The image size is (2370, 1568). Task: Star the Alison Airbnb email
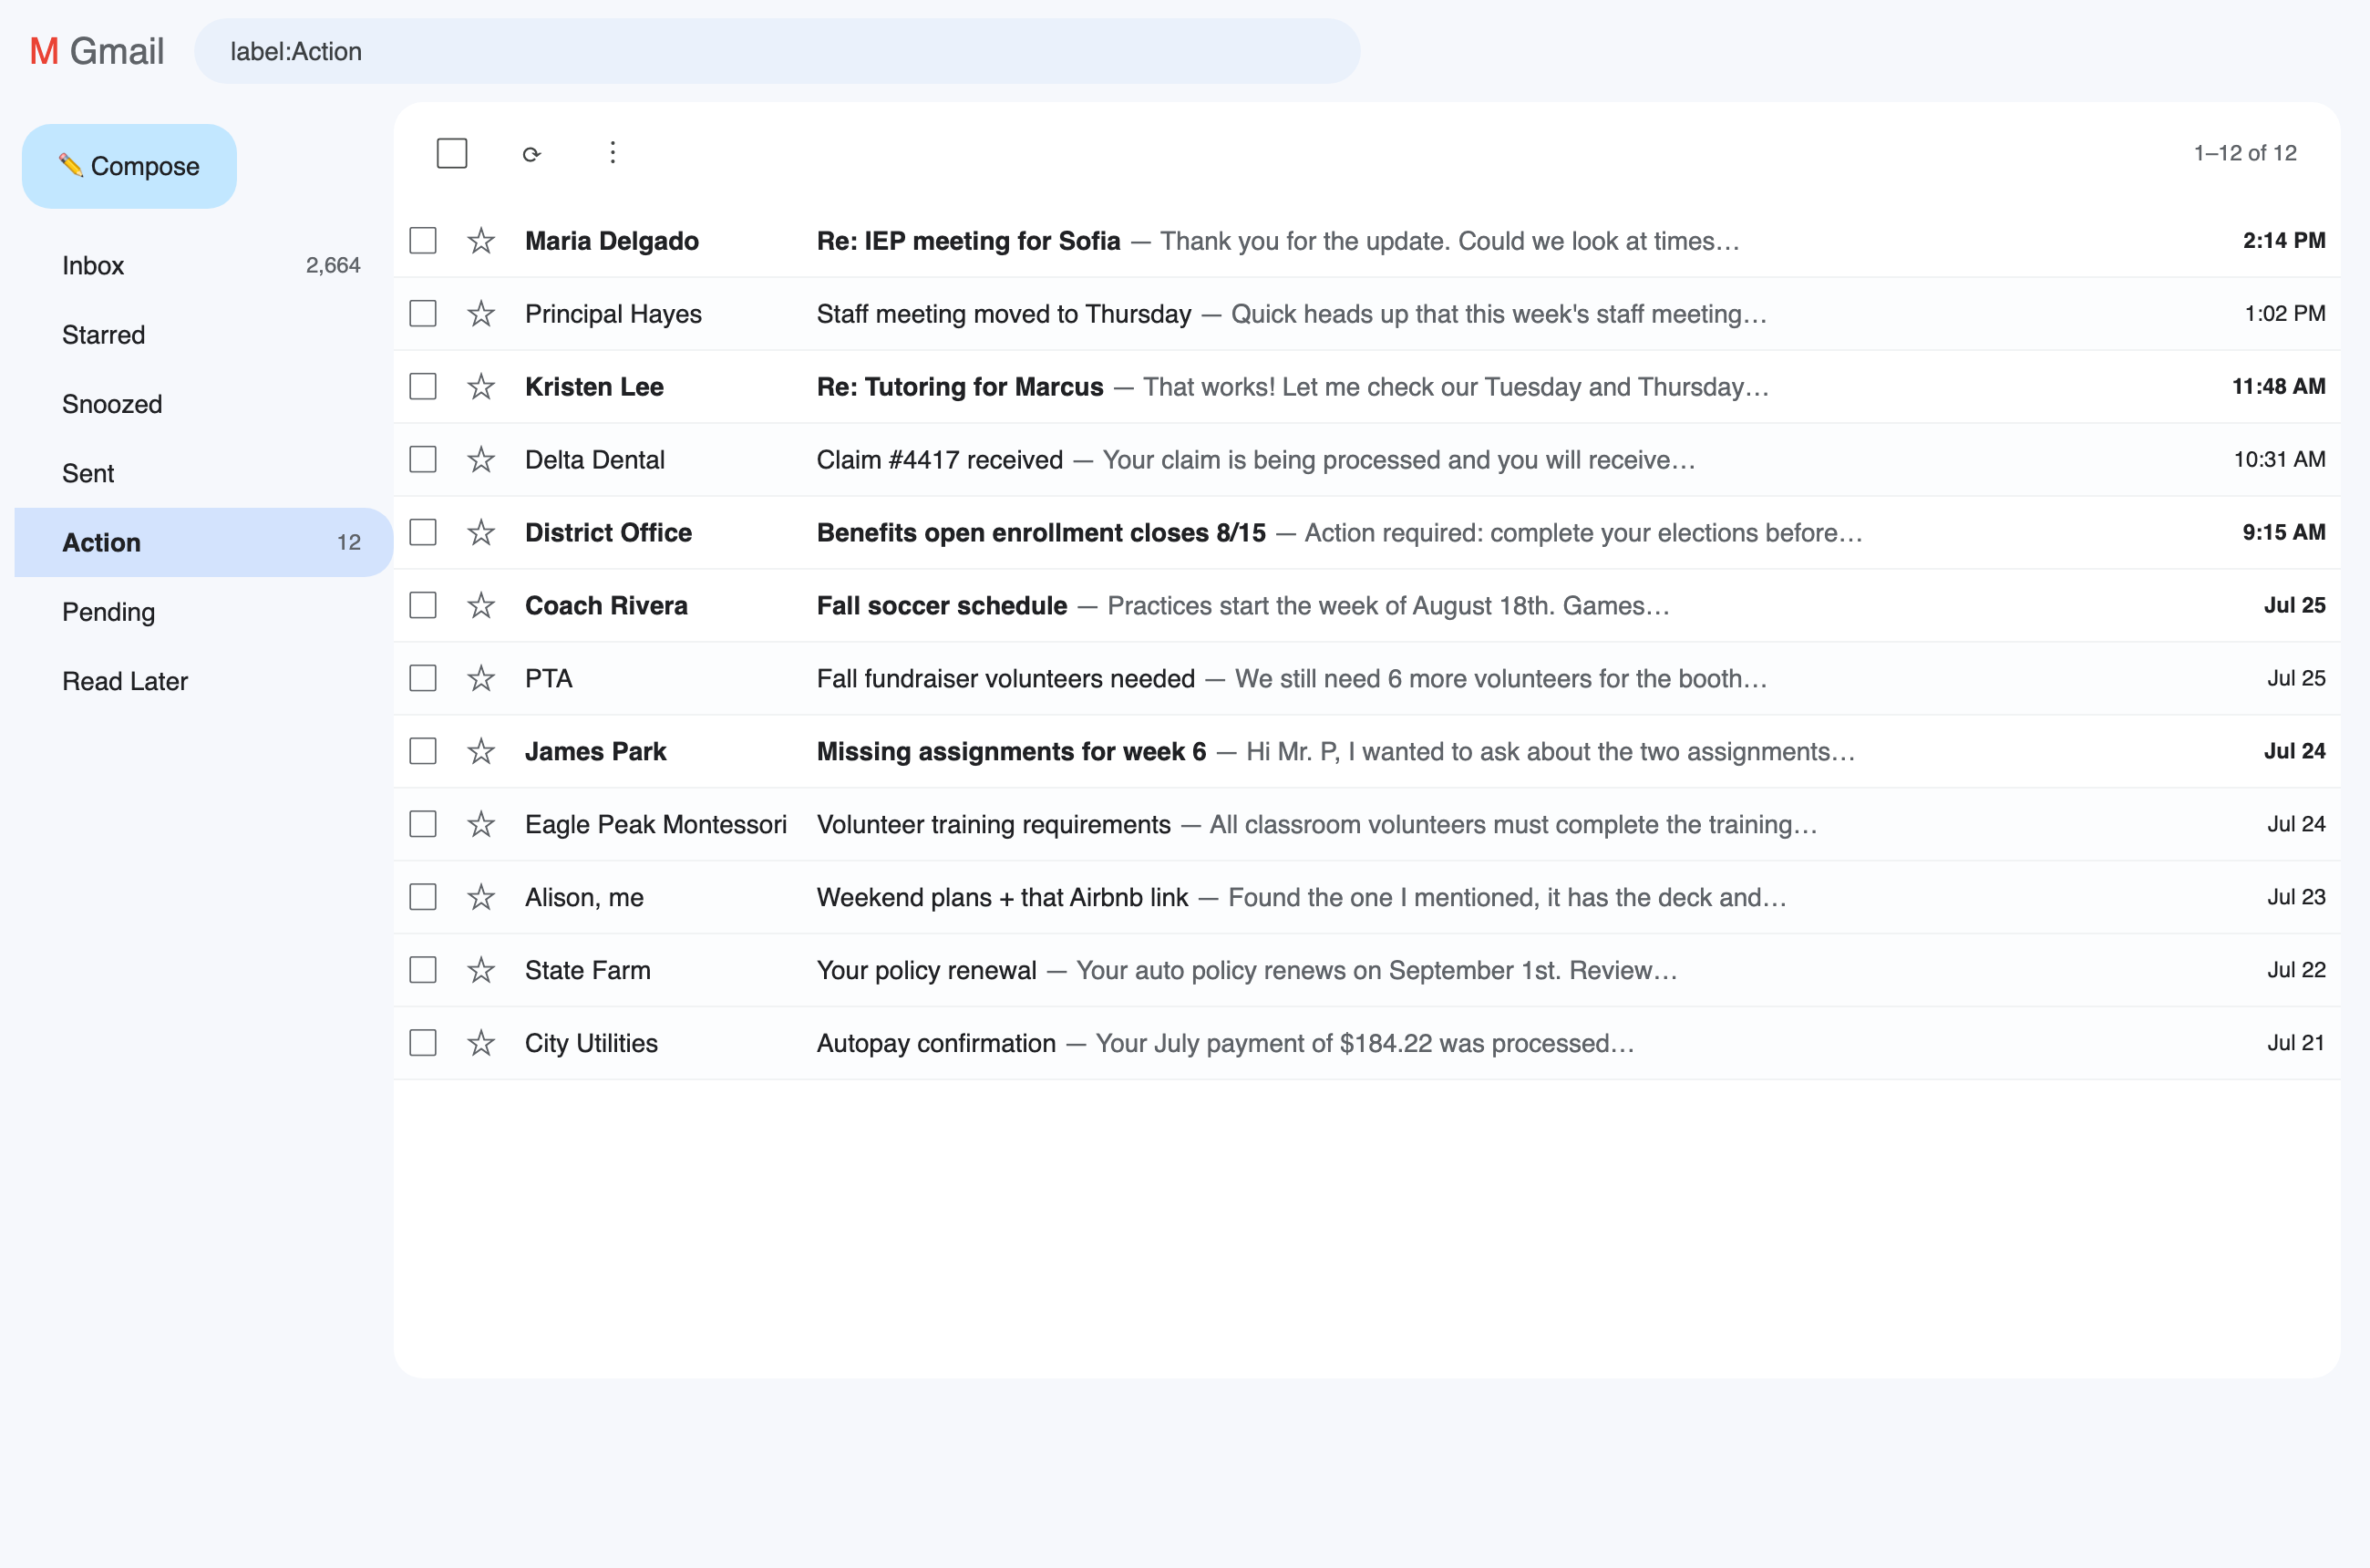481,898
